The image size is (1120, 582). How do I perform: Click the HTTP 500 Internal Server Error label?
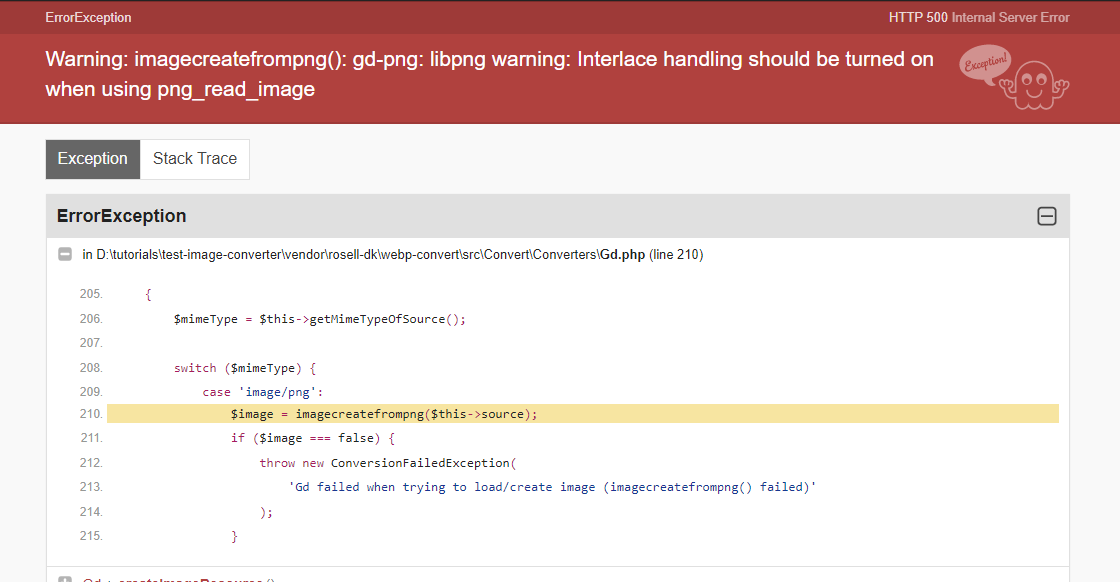pos(978,17)
